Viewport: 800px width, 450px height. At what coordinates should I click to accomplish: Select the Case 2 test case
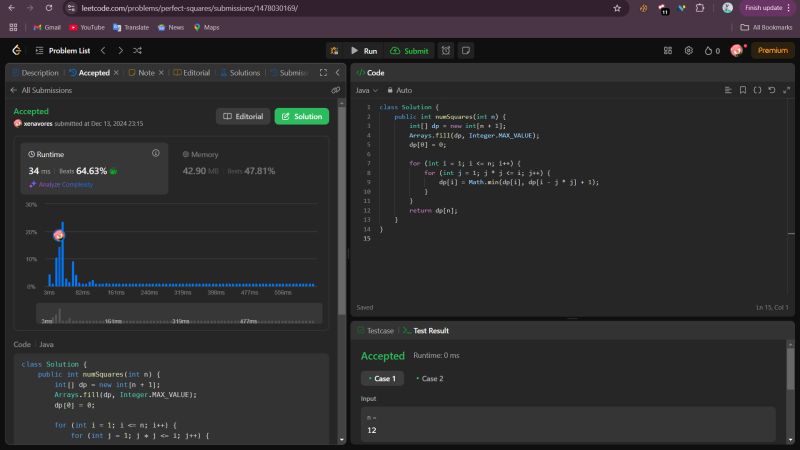tap(431, 378)
